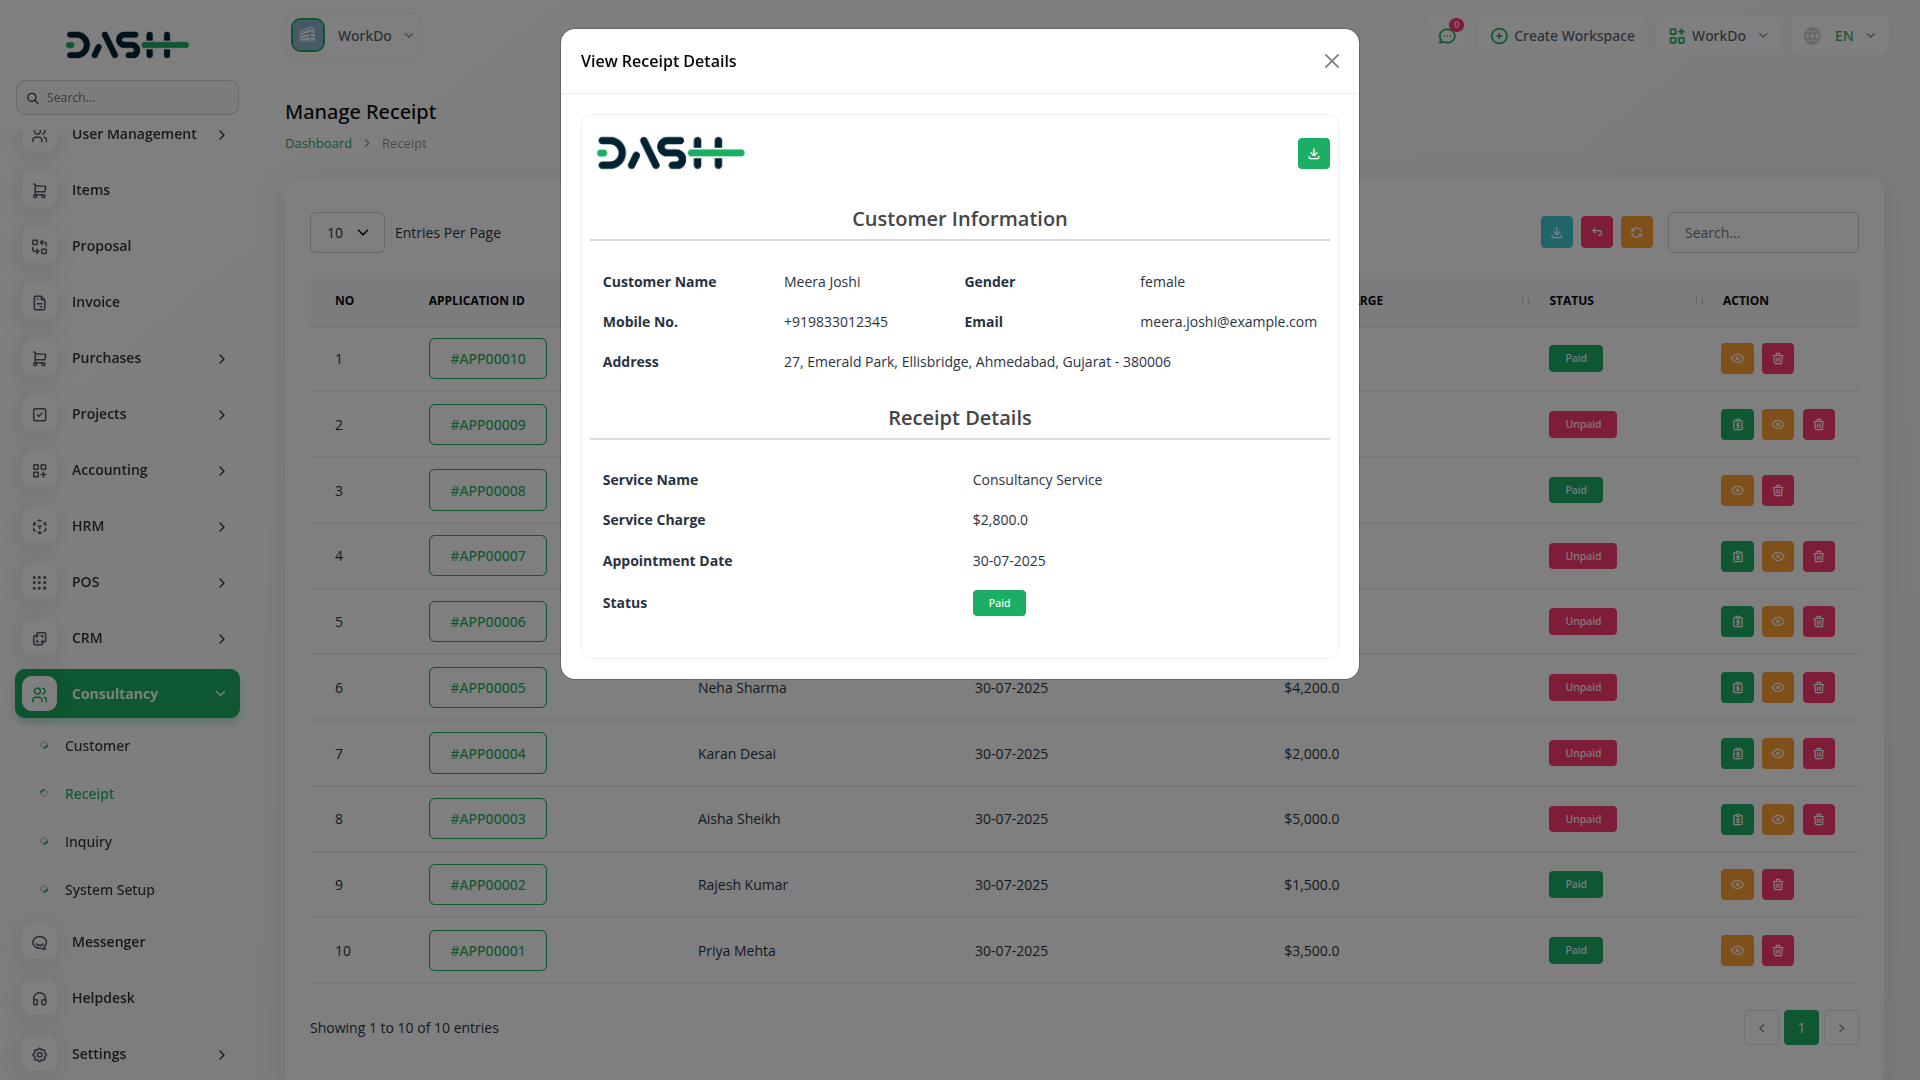Screen dimensions: 1920x1080
Task: Open Inquiry submenu item
Action: point(88,842)
